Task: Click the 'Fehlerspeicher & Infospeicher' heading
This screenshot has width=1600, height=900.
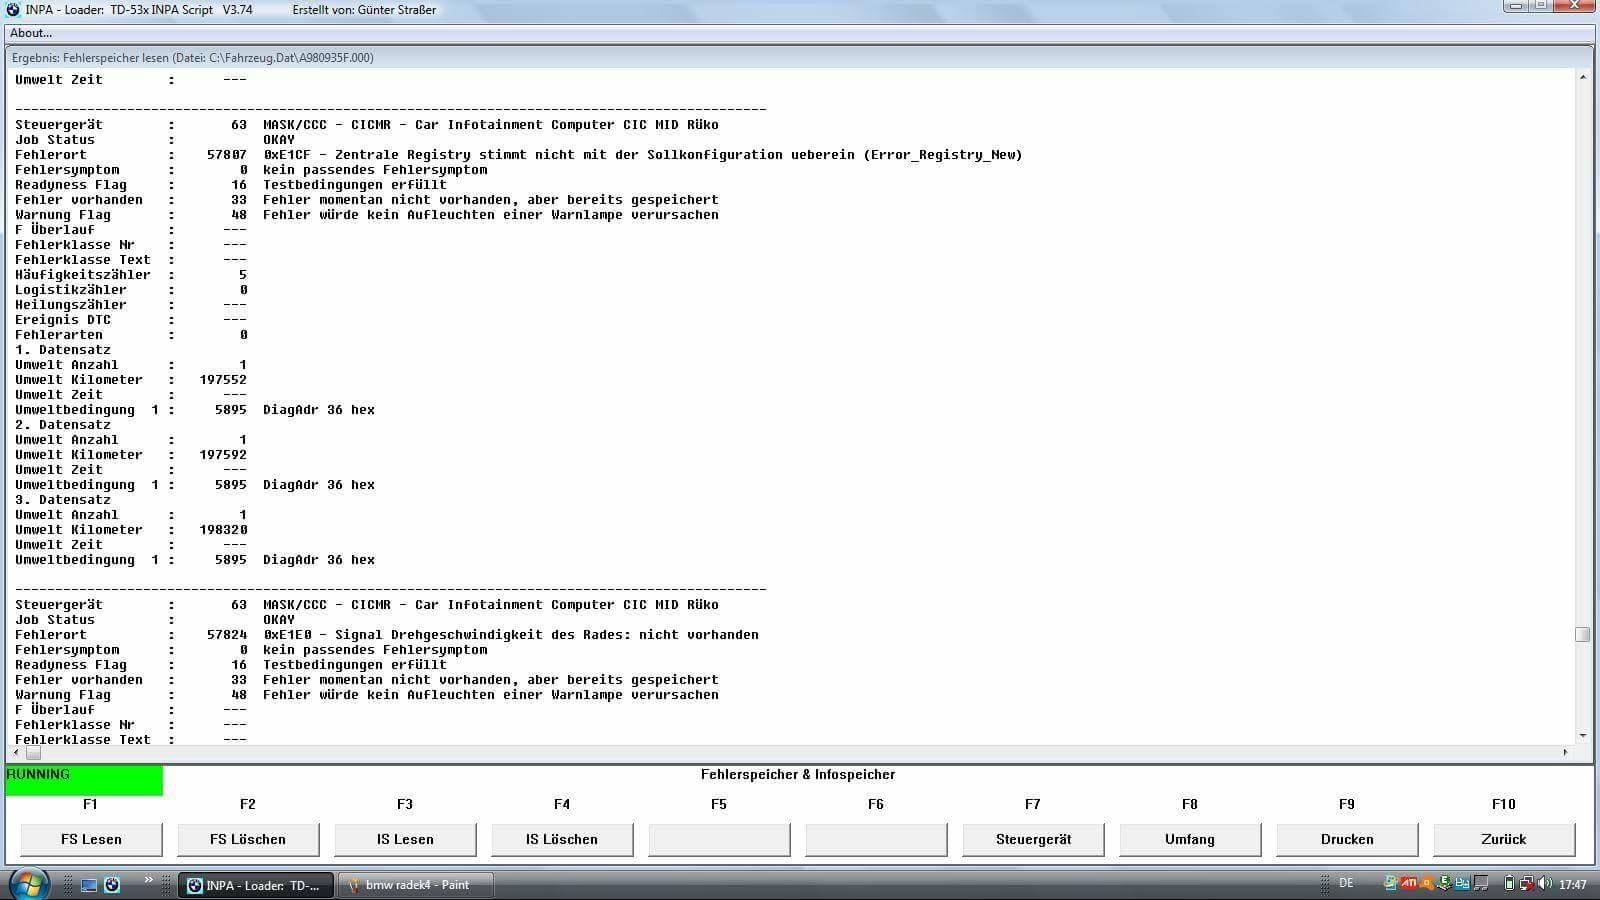Action: click(798, 774)
